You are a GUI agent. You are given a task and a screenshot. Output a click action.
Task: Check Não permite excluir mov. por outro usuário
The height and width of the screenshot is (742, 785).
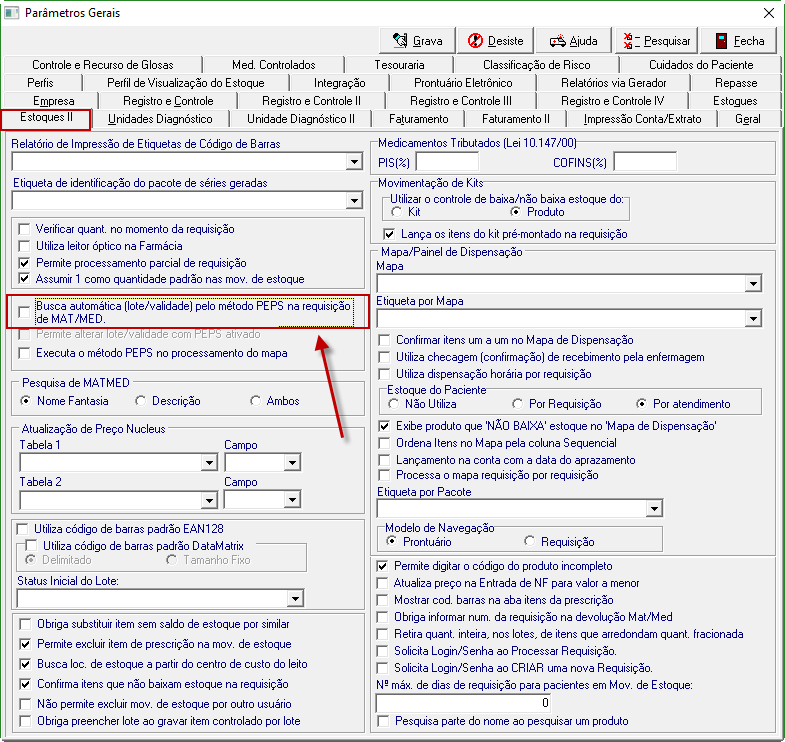click(x=25, y=703)
